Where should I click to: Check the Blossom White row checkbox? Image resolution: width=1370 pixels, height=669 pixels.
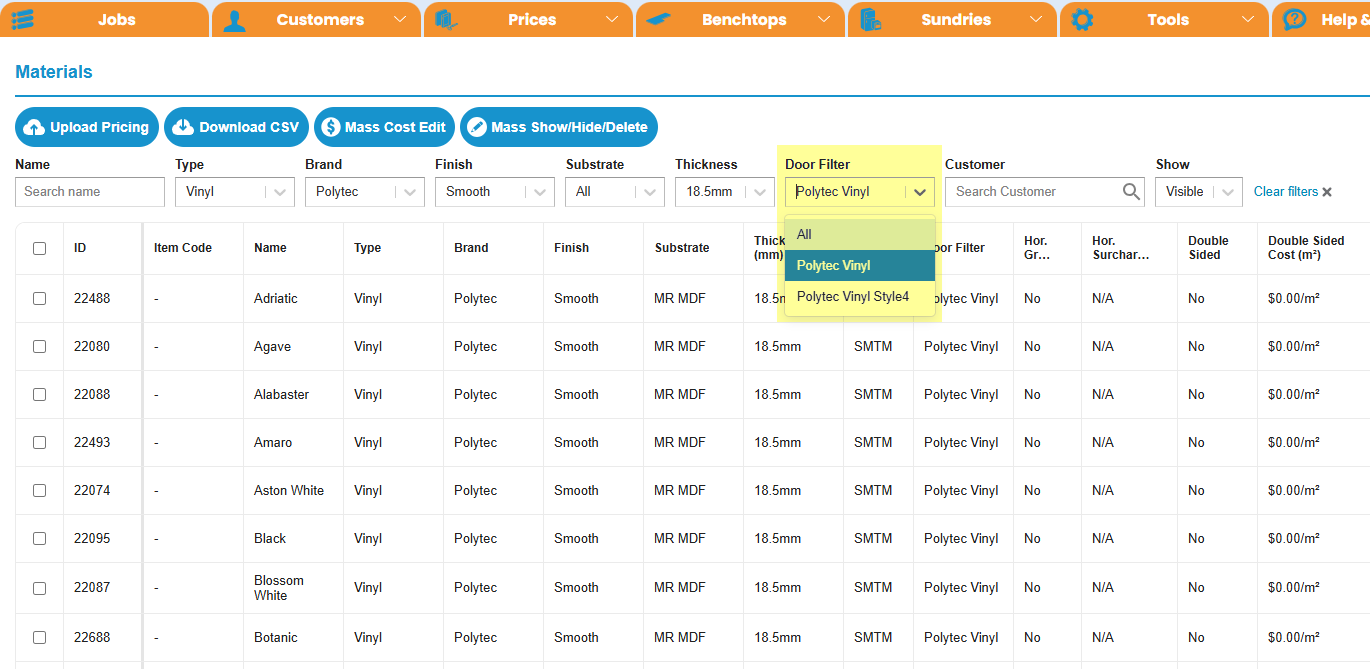(x=39, y=588)
